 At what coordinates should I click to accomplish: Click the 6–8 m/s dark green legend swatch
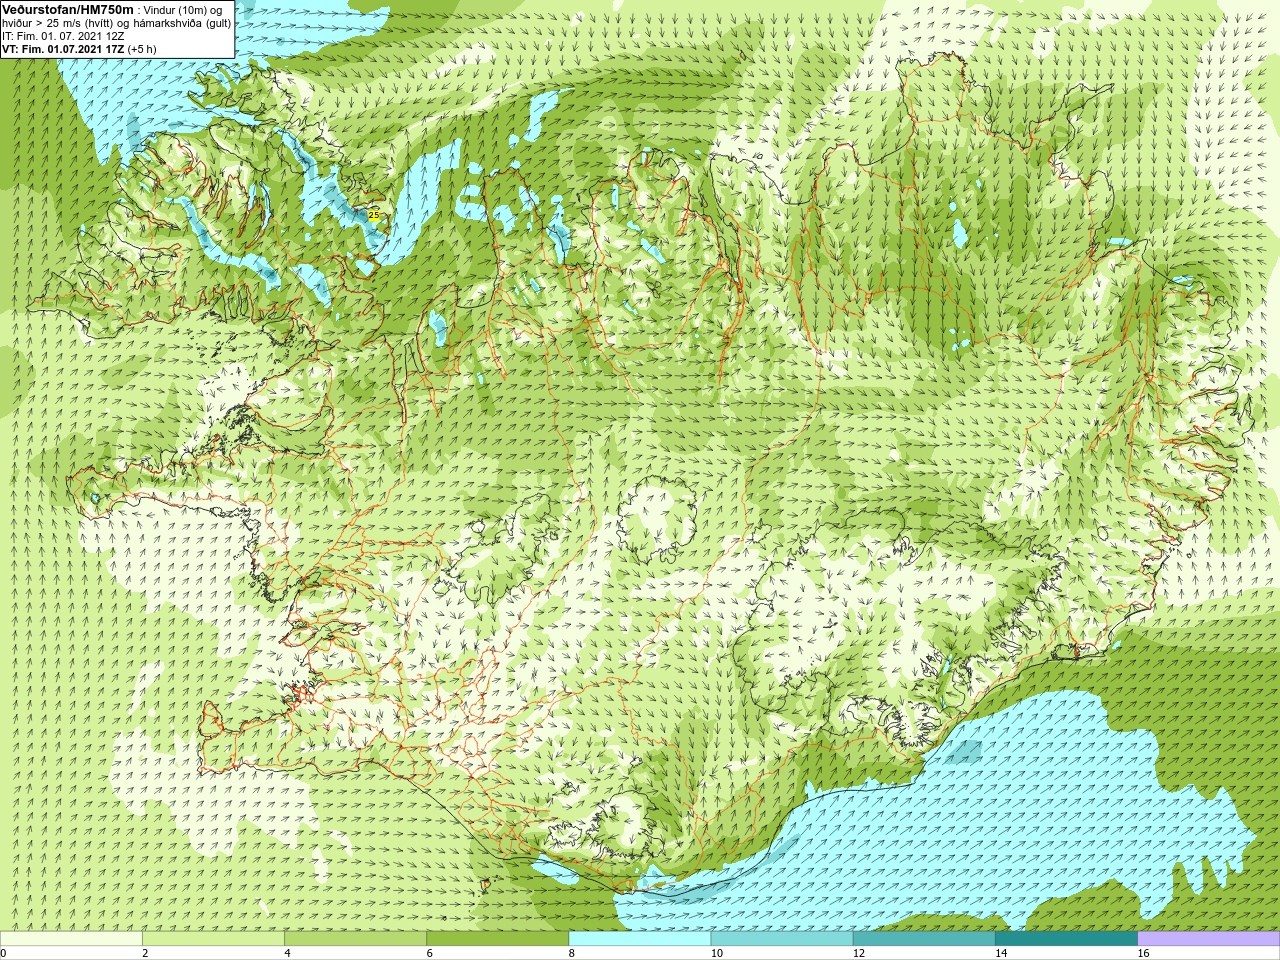click(x=497, y=939)
